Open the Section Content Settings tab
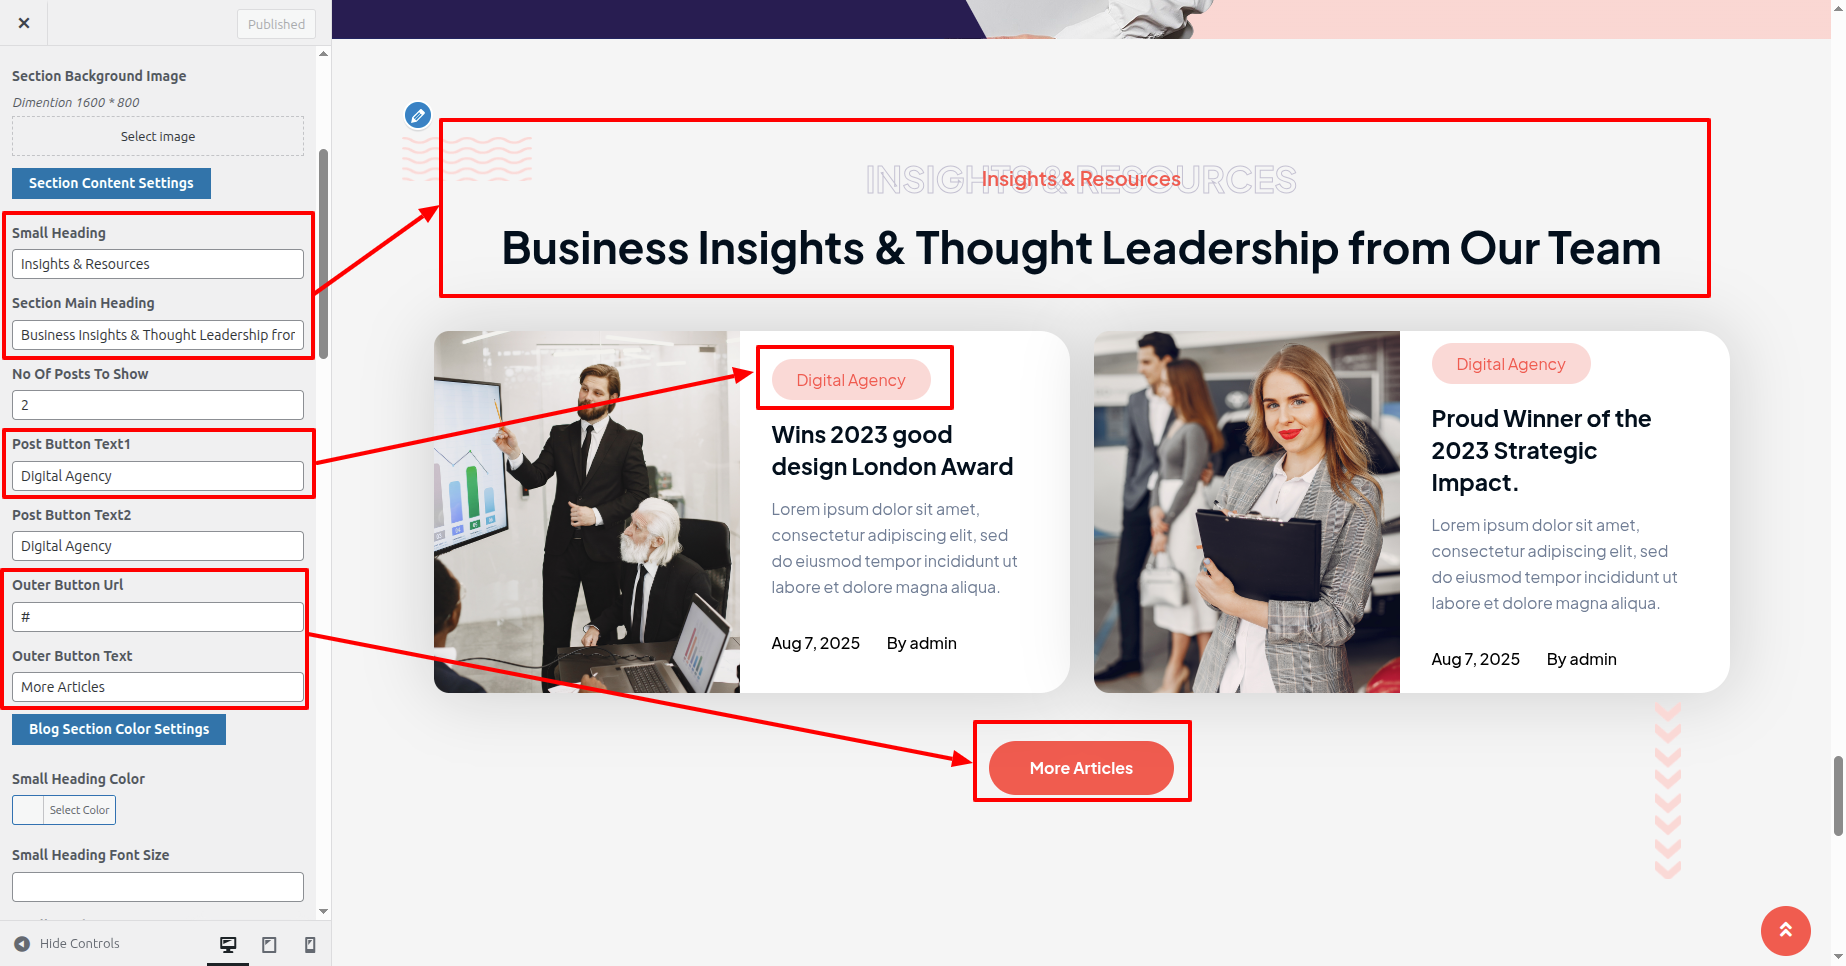 point(111,183)
